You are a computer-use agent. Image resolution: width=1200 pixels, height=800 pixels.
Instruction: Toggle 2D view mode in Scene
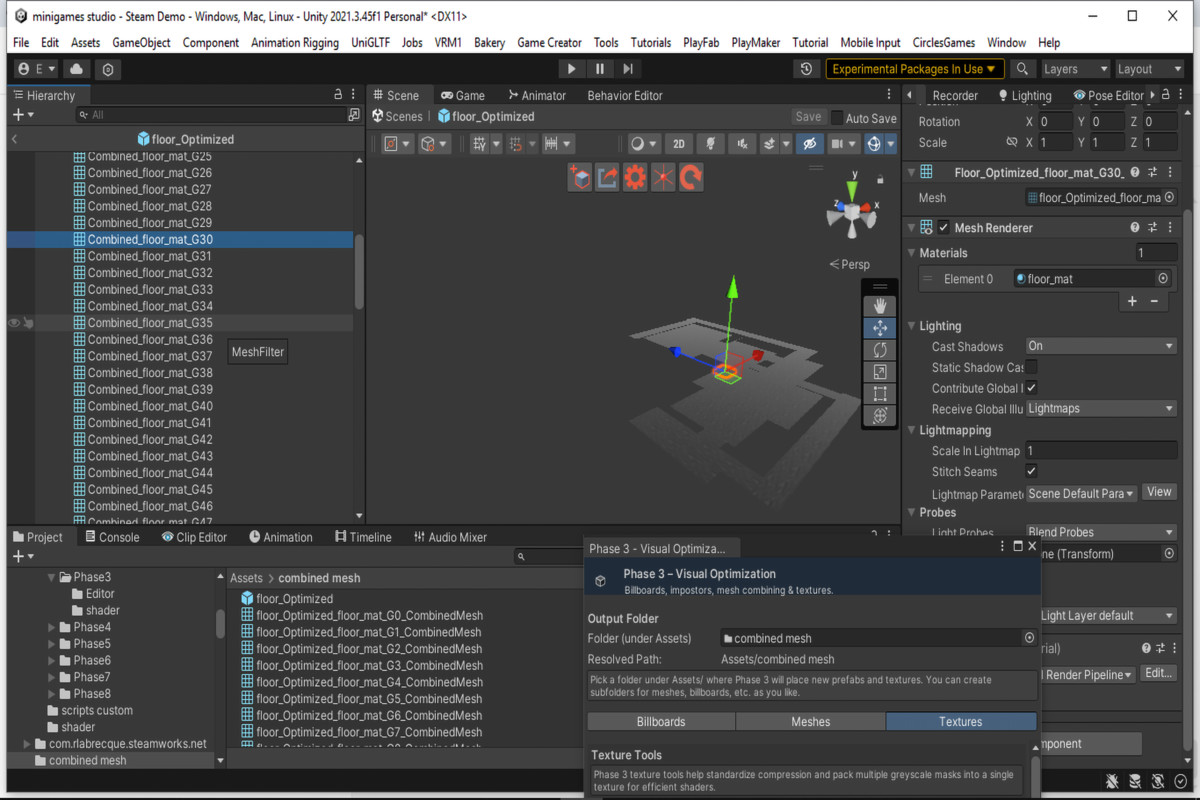(679, 144)
